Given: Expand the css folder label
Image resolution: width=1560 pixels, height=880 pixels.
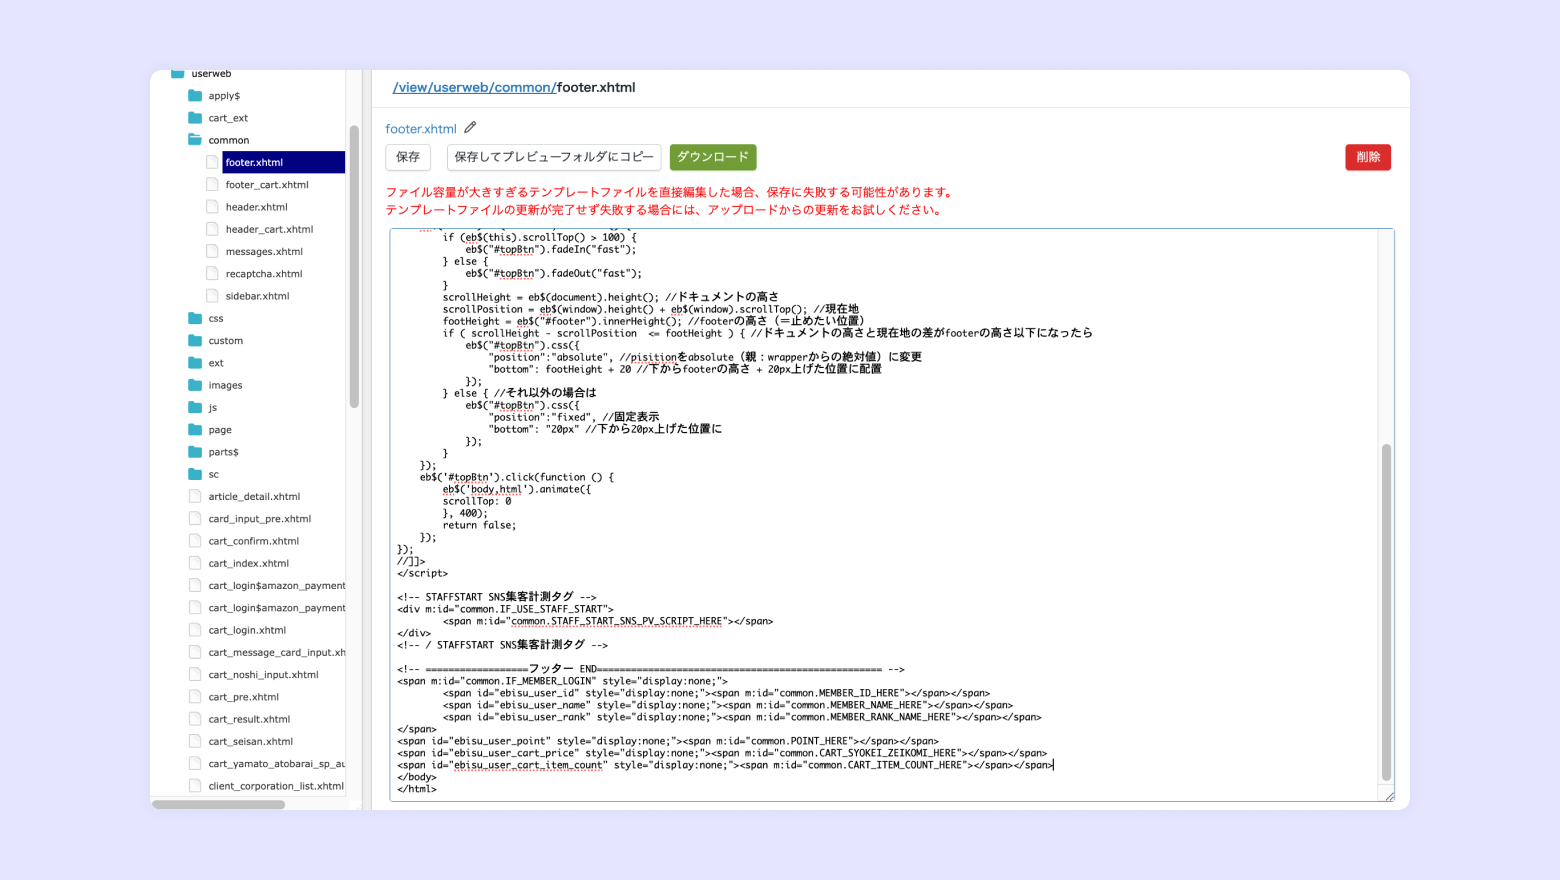Looking at the screenshot, I should point(216,319).
